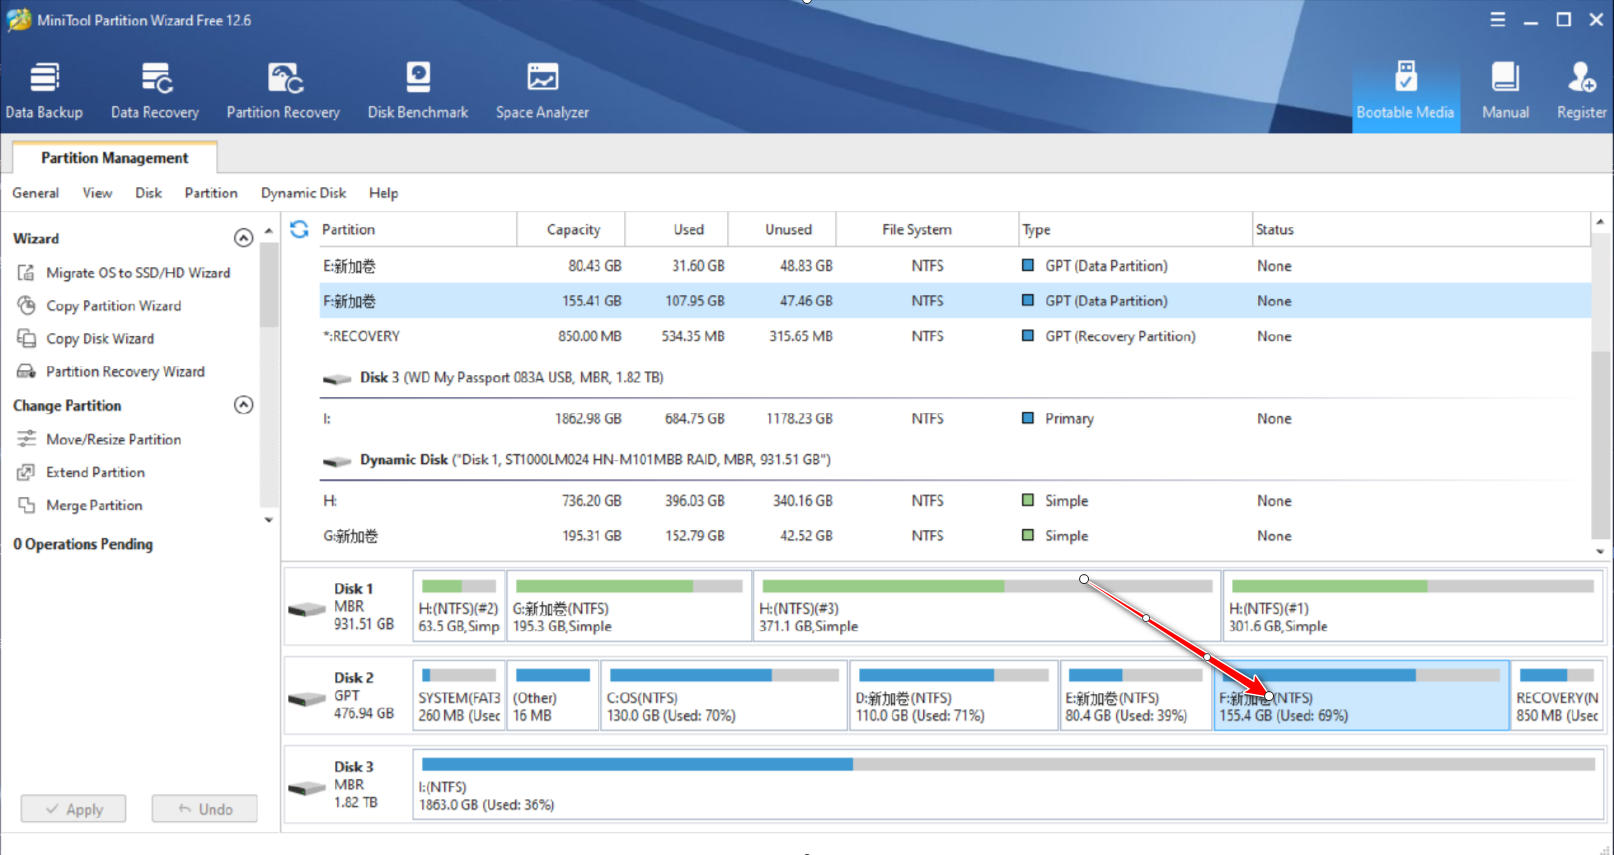Launch Data Recovery from the toolbar
The width and height of the screenshot is (1614, 855).
point(155,91)
